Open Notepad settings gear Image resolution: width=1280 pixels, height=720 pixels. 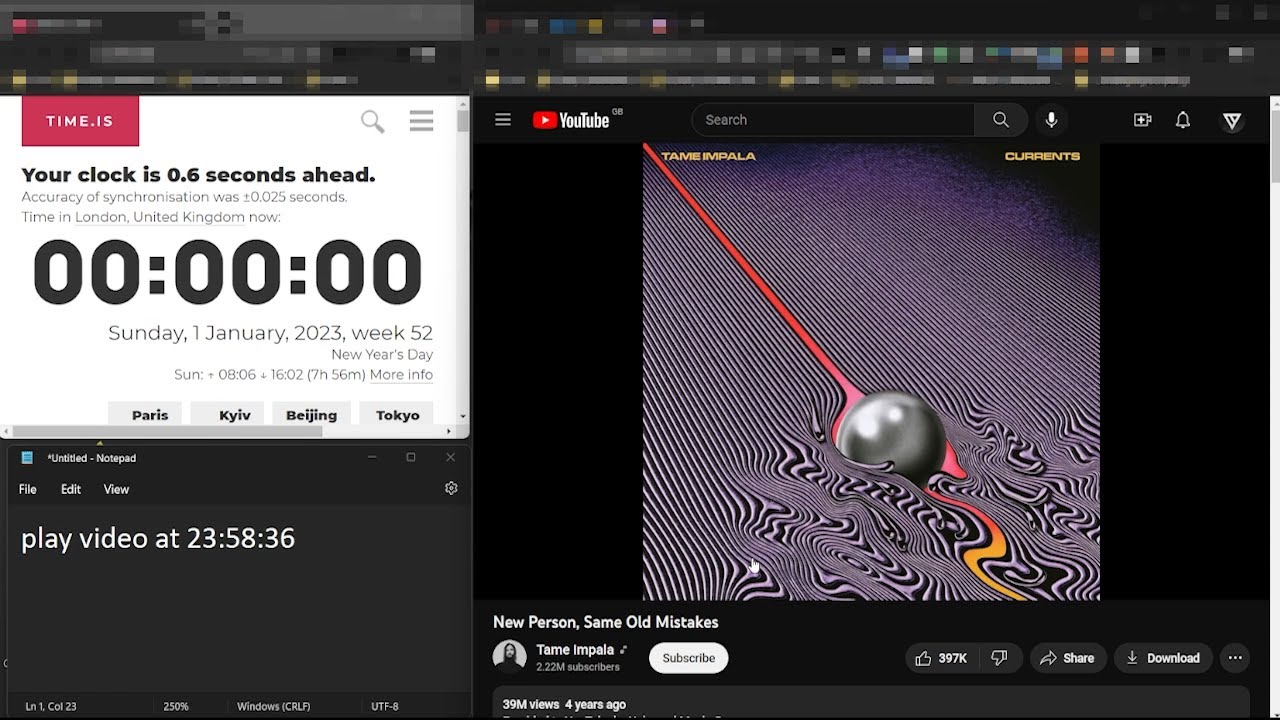451,488
